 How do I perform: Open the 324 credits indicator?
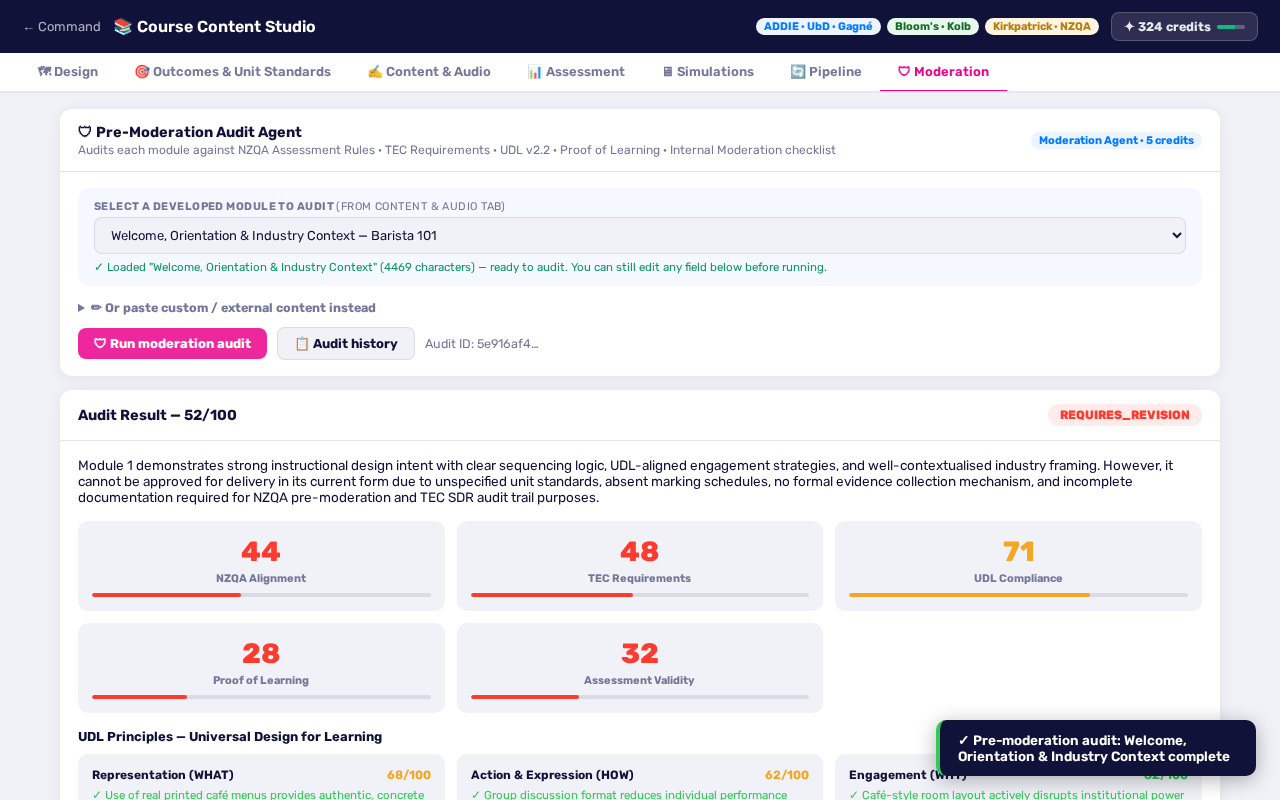[x=1184, y=27]
